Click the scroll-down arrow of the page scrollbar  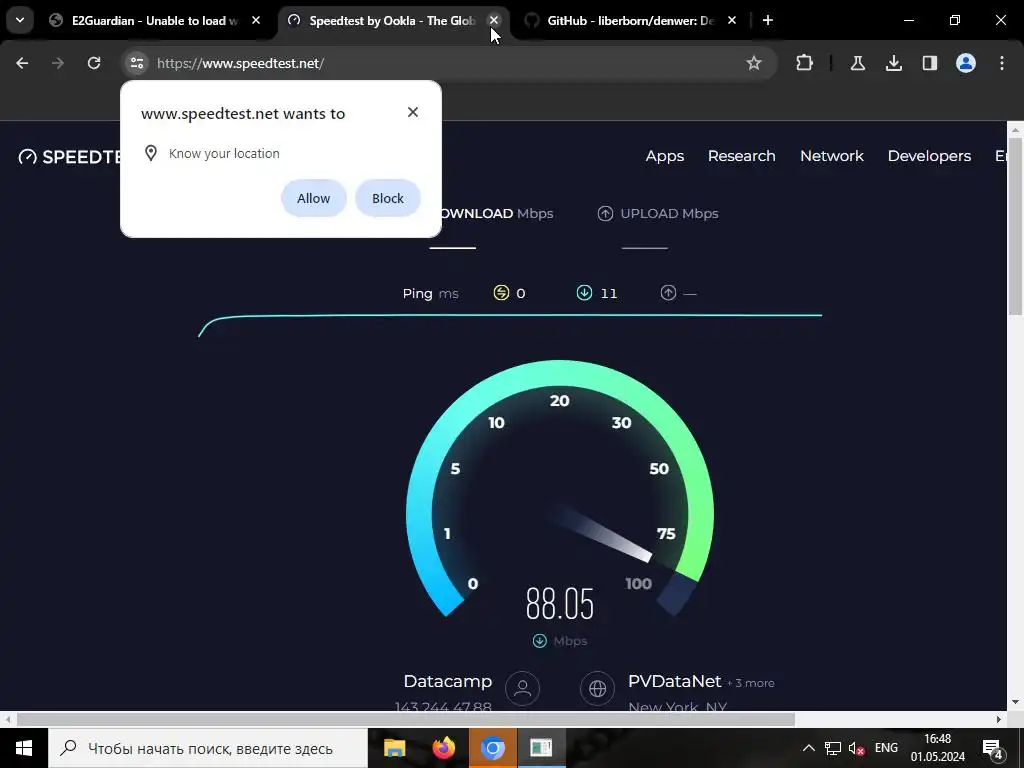1015,702
